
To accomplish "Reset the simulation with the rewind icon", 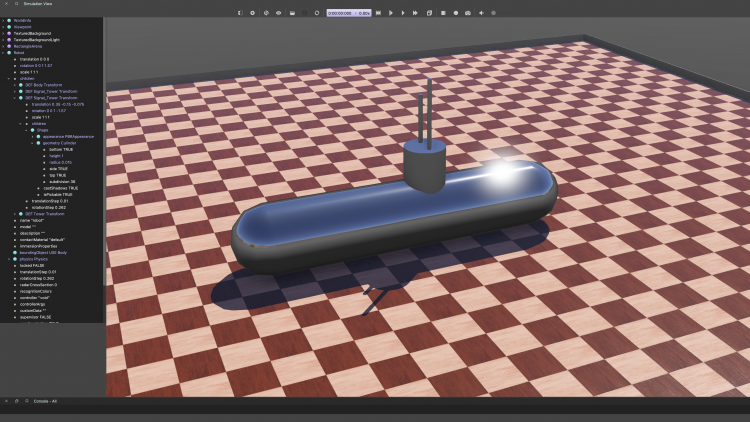I will (x=378, y=13).
